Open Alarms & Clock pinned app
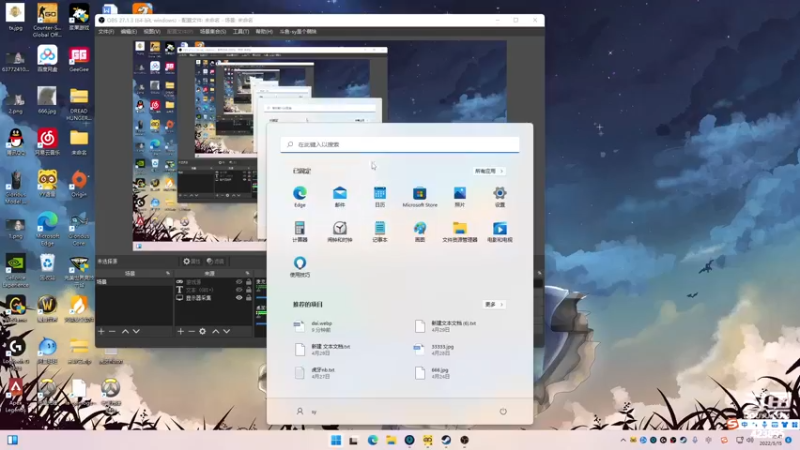This screenshot has width=800, height=450. point(340,231)
